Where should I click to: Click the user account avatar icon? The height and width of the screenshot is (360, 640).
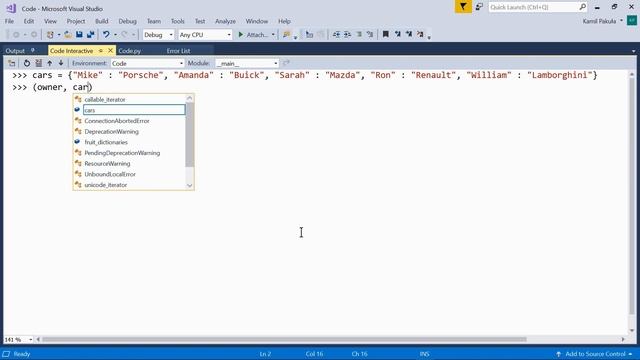pyautogui.click(x=632, y=20)
